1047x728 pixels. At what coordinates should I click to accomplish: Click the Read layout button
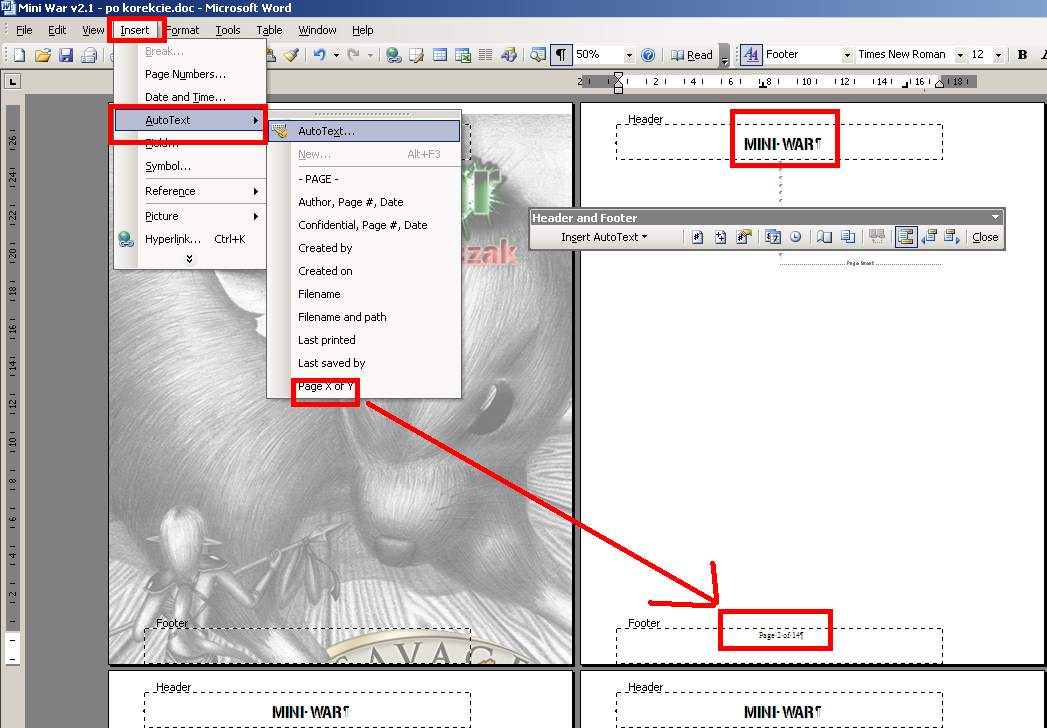tap(692, 55)
